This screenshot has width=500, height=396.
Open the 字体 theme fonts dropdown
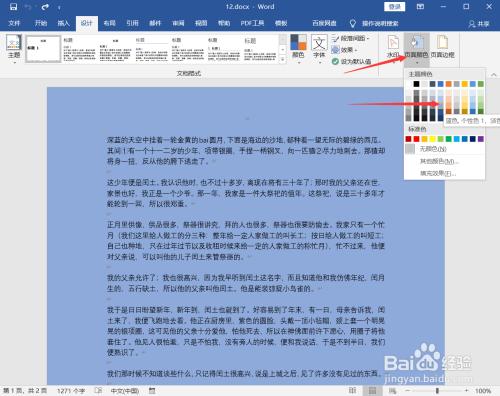[x=319, y=49]
